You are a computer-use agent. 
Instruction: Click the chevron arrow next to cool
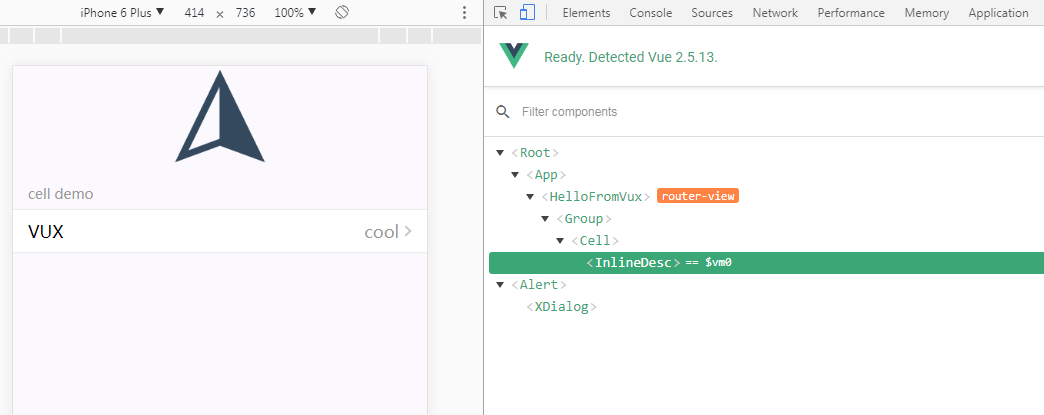click(407, 232)
